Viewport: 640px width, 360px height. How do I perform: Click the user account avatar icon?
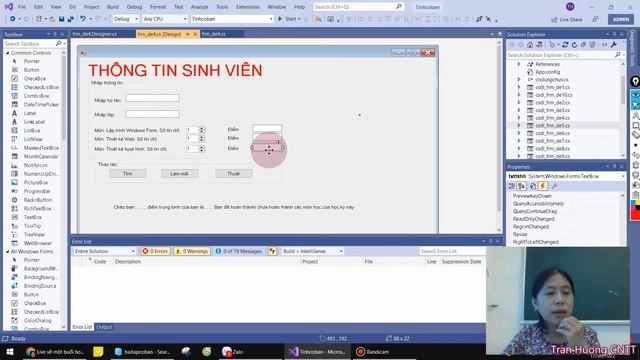[x=570, y=7]
